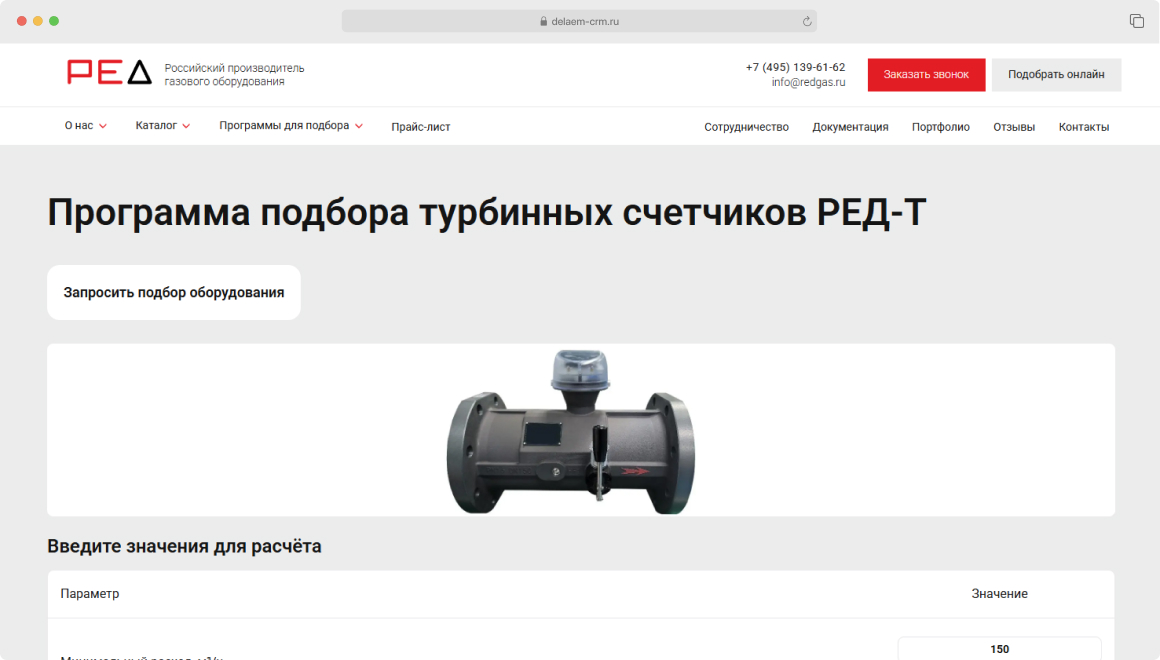This screenshot has height=660, width=1160.
Task: Click the red Заказать звонок button
Action: coord(926,75)
